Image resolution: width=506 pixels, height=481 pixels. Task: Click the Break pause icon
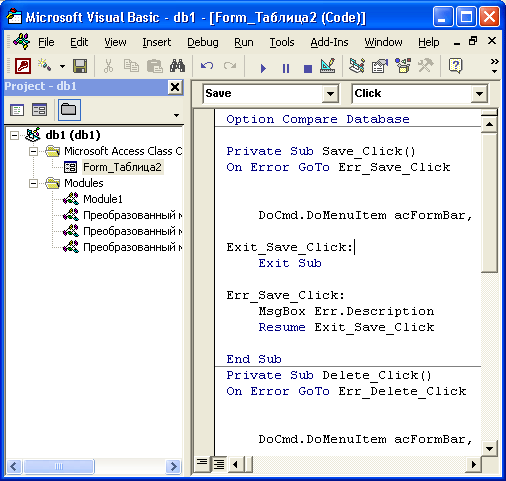tap(286, 68)
